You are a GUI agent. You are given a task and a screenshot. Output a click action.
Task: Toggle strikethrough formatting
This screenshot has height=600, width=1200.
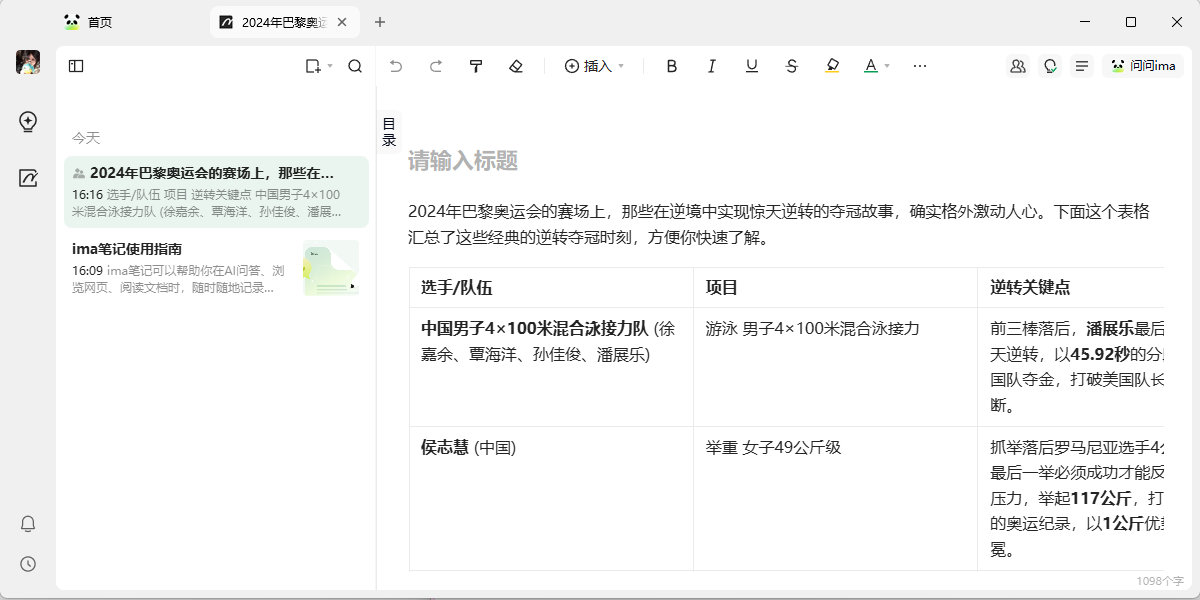pyautogui.click(x=792, y=66)
